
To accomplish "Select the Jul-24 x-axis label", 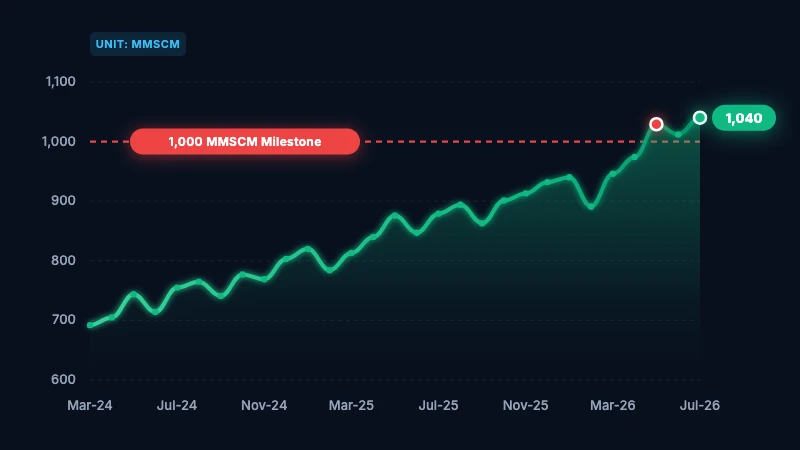I will 177,406.
